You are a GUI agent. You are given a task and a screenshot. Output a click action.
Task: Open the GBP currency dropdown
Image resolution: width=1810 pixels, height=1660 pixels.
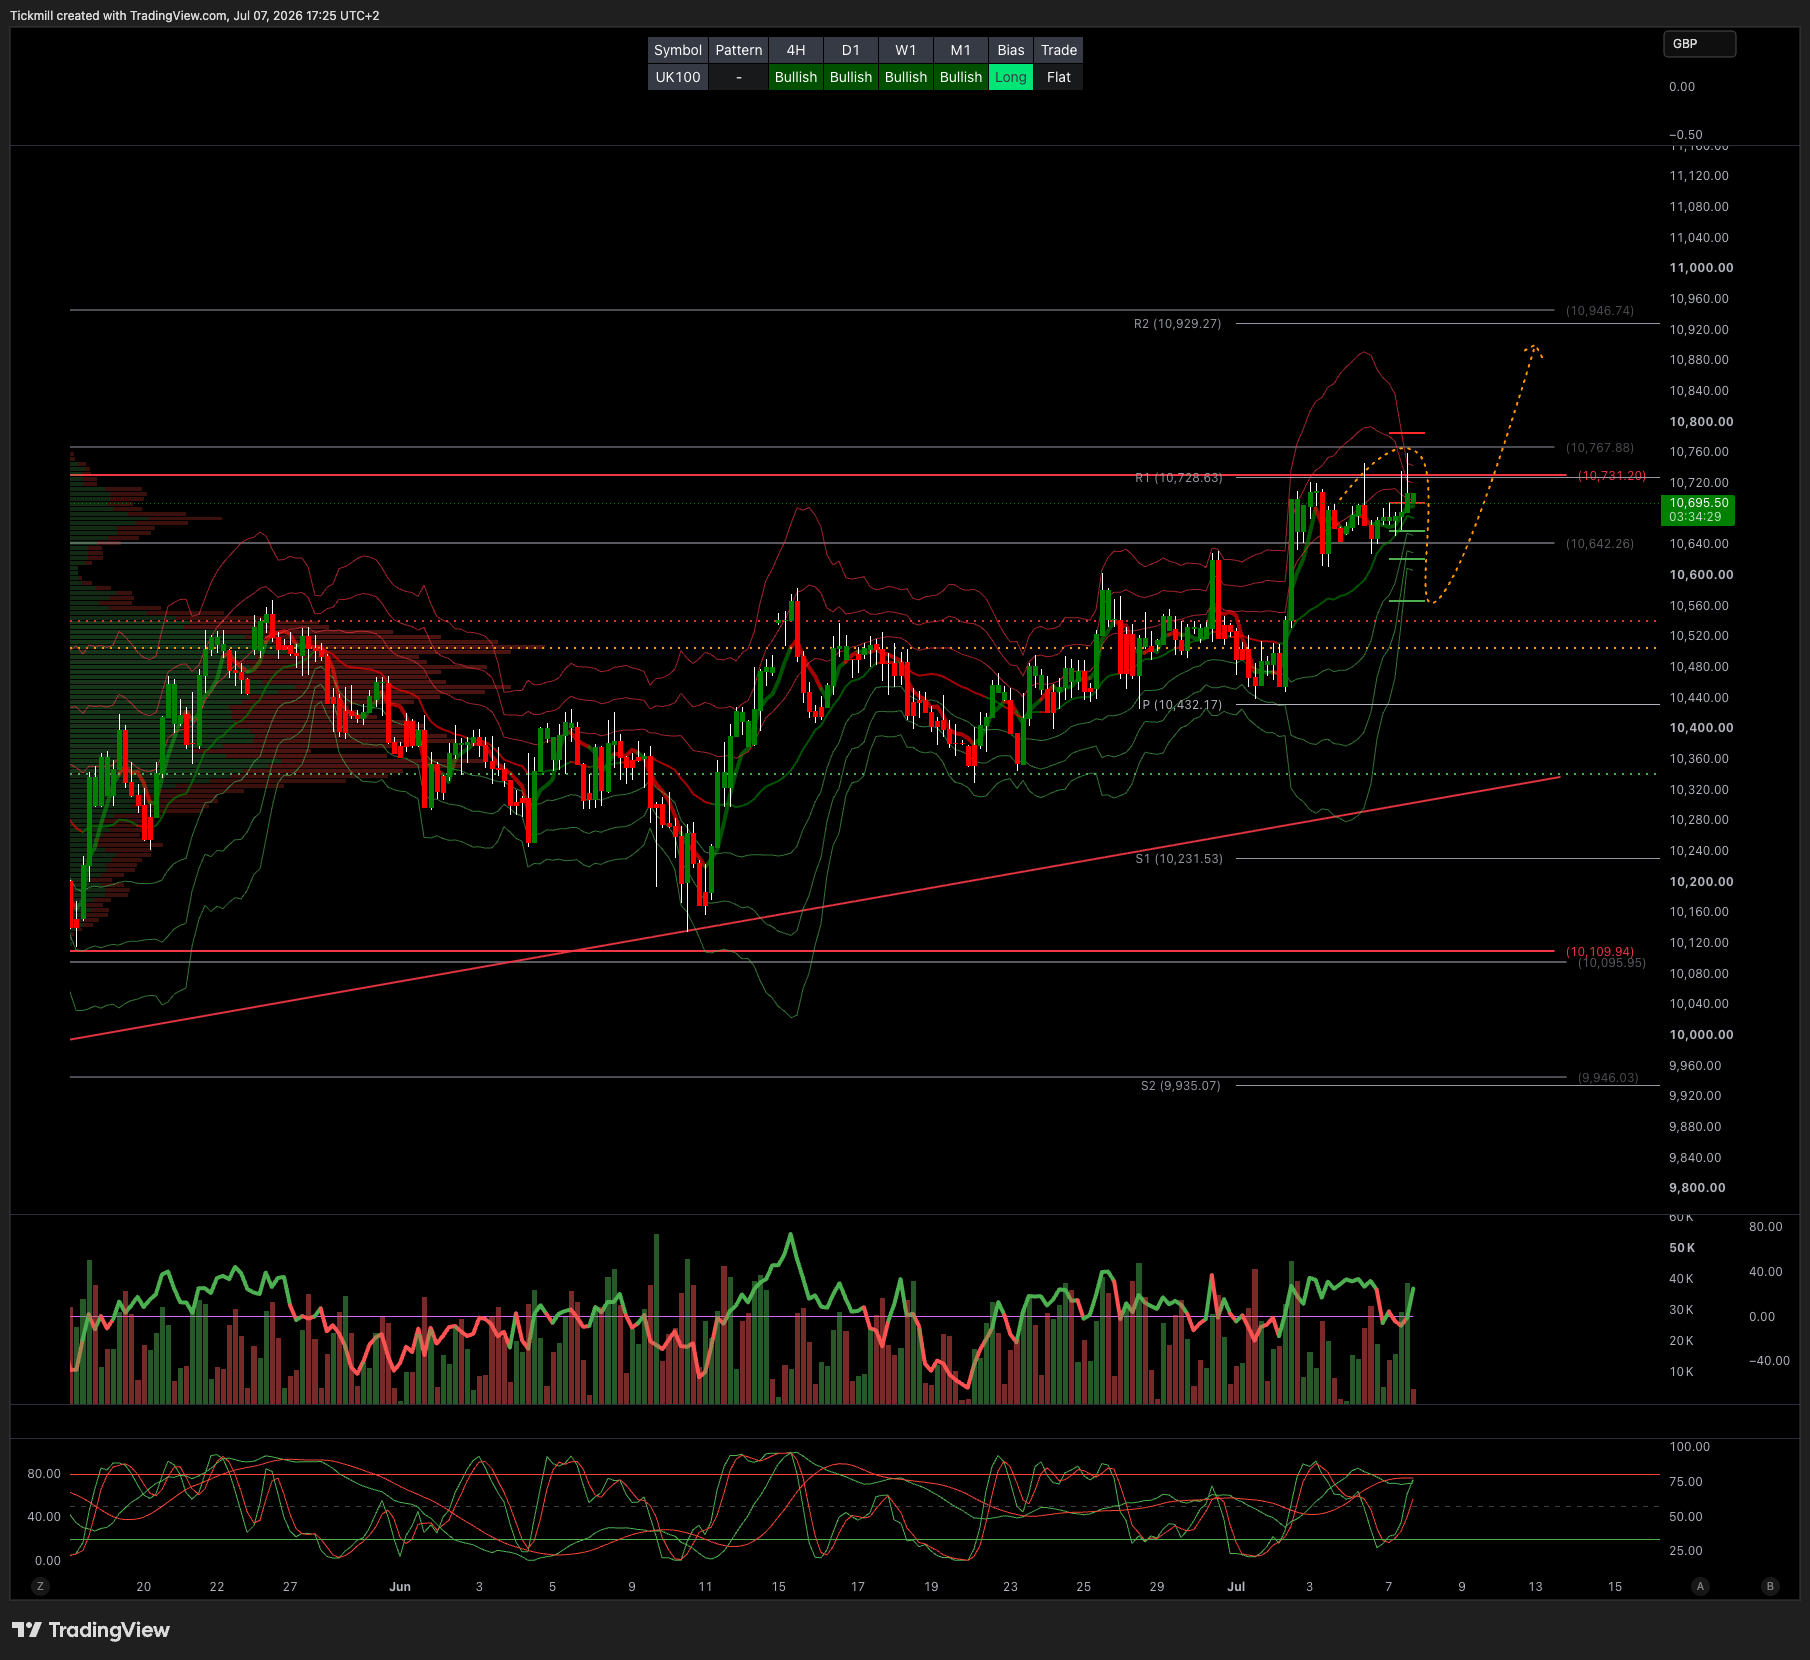1699,44
